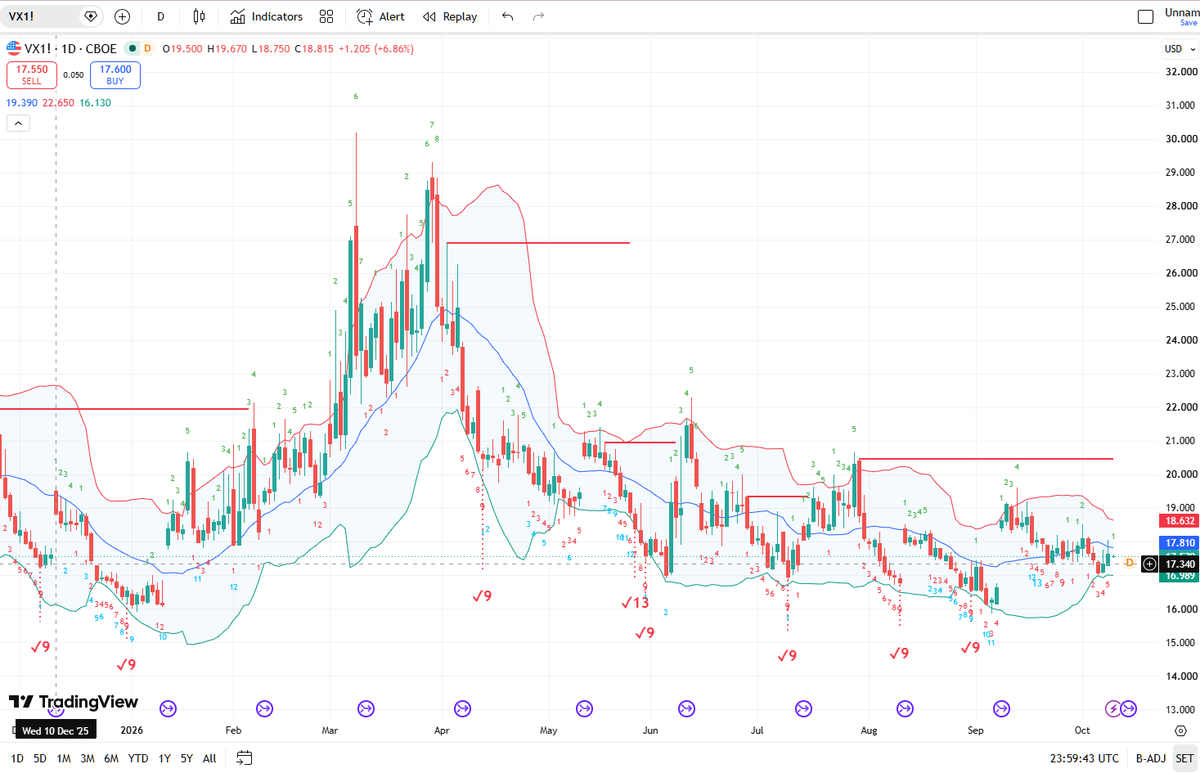Redo the chart action
The width and height of the screenshot is (1200, 773).
pos(539,16)
